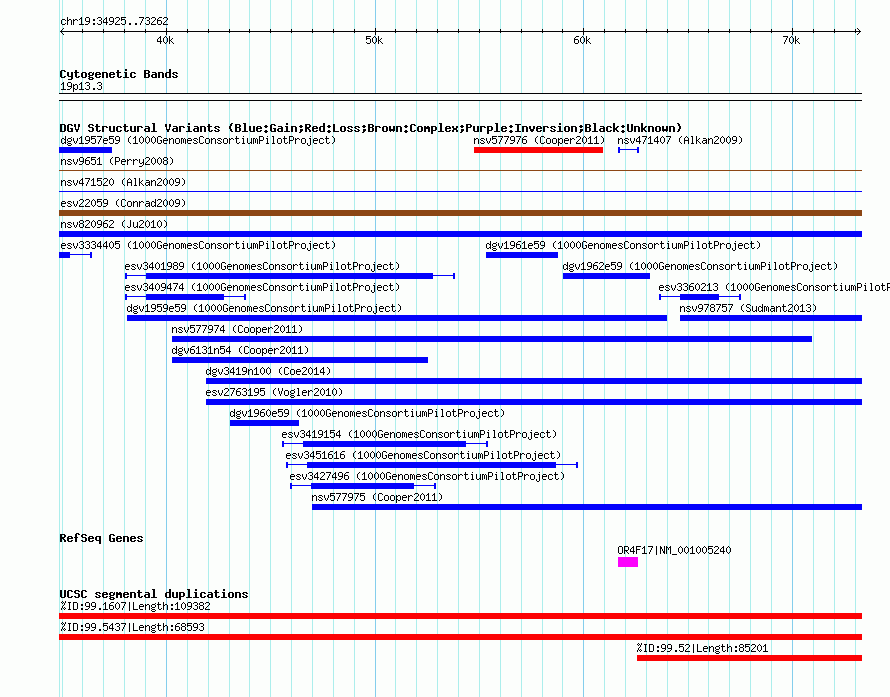The image size is (890, 697).
Task: Select the brown esv22059 complex bar
Action: (x=460, y=213)
